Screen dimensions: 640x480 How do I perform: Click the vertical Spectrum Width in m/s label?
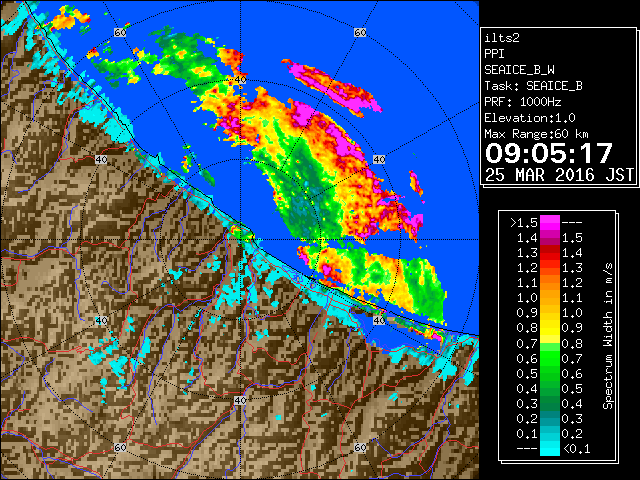(608, 336)
